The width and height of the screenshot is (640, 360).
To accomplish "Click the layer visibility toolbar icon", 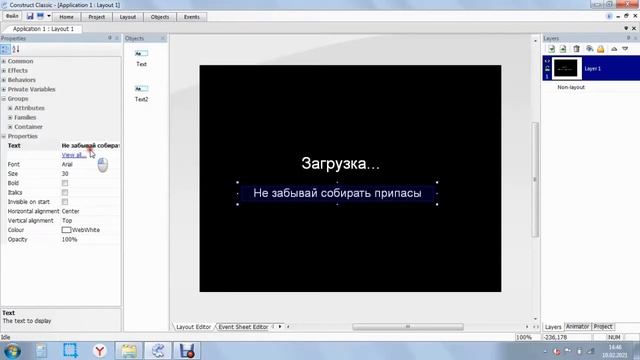I will click(589, 49).
